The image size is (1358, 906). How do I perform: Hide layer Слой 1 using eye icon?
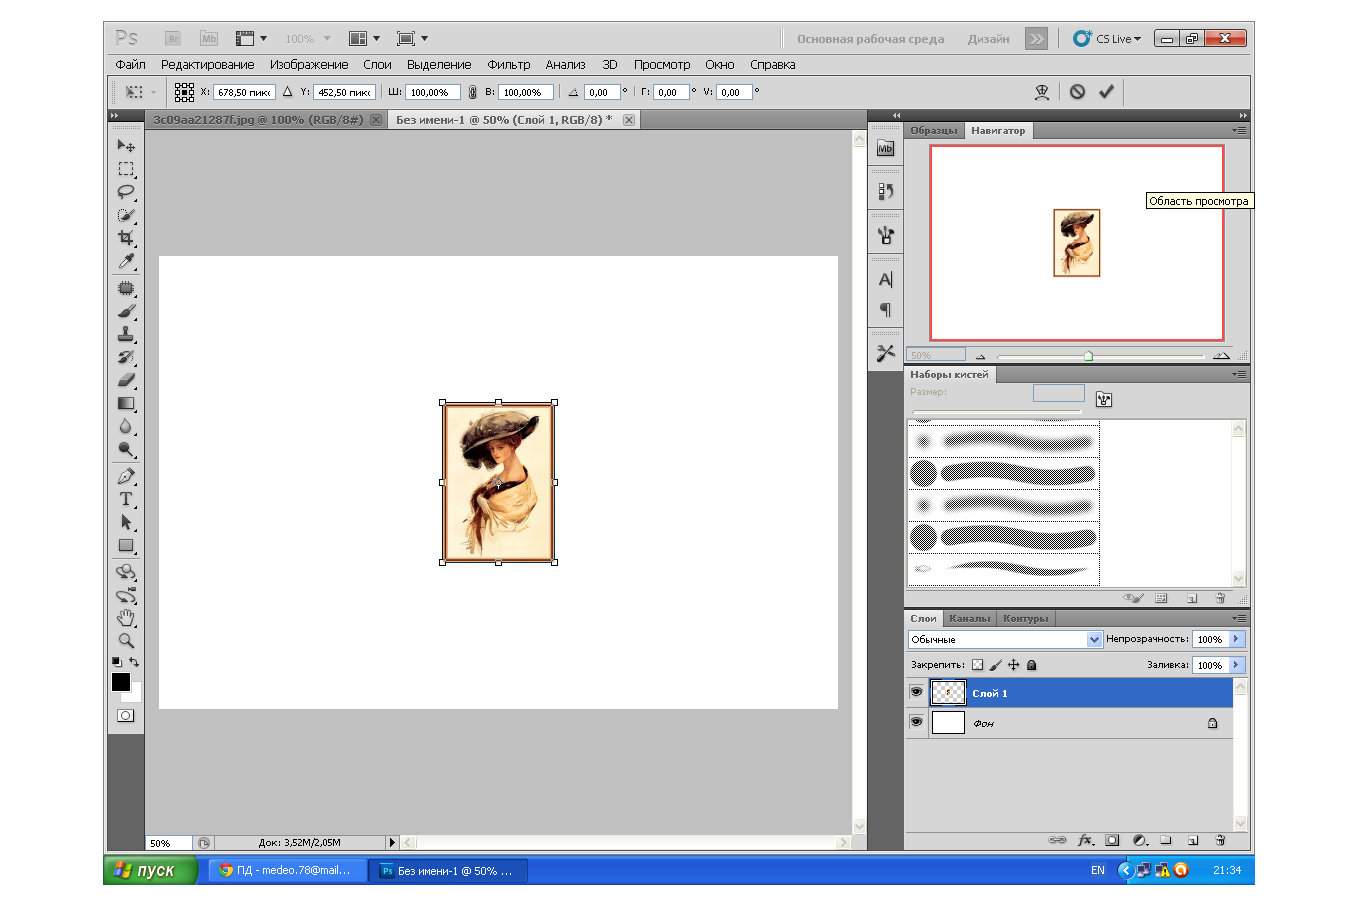pos(916,692)
